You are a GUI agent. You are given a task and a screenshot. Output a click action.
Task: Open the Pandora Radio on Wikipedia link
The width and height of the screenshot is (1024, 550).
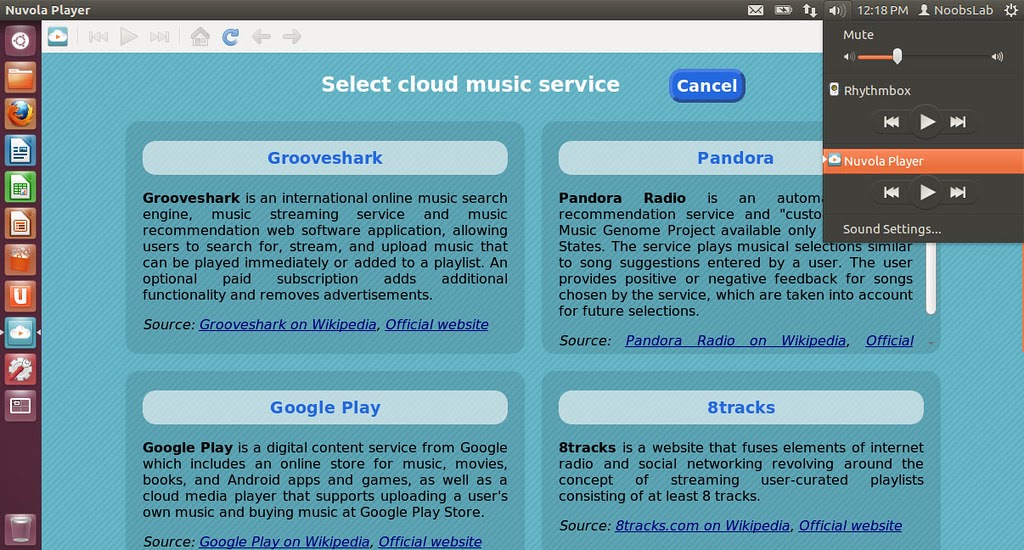coord(735,340)
